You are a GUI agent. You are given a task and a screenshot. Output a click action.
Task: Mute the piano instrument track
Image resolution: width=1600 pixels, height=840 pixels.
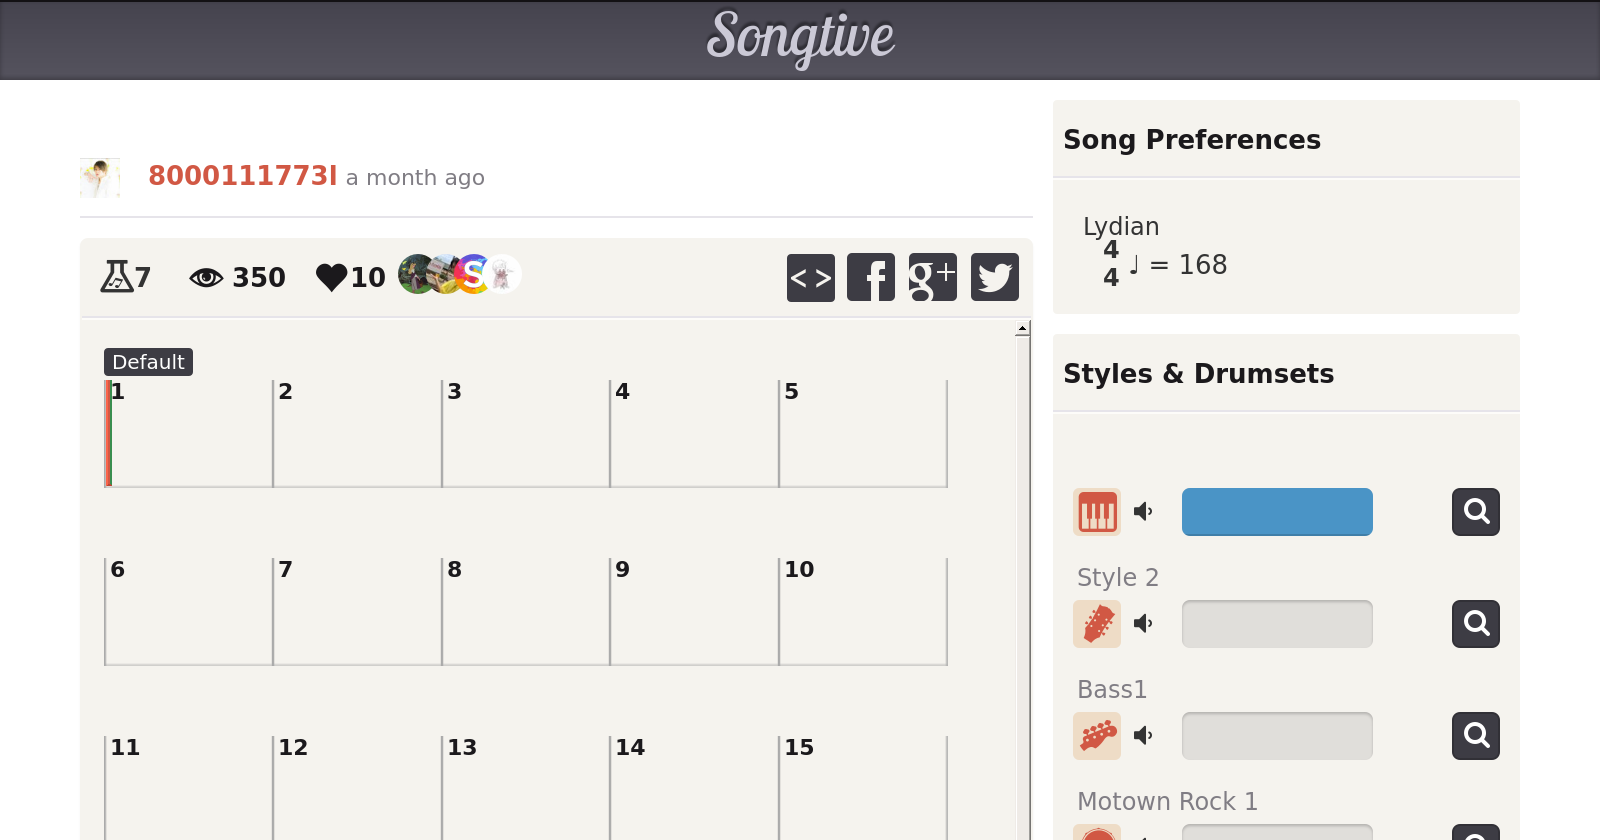[1143, 512]
